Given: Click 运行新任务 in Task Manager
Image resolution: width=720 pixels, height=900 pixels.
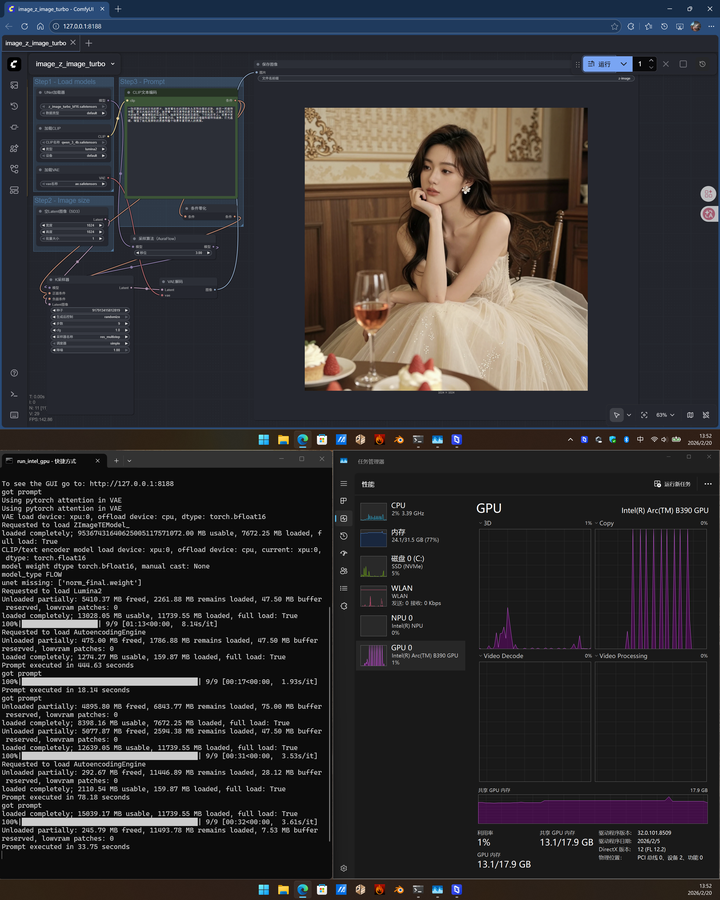Looking at the screenshot, I should click(672, 484).
